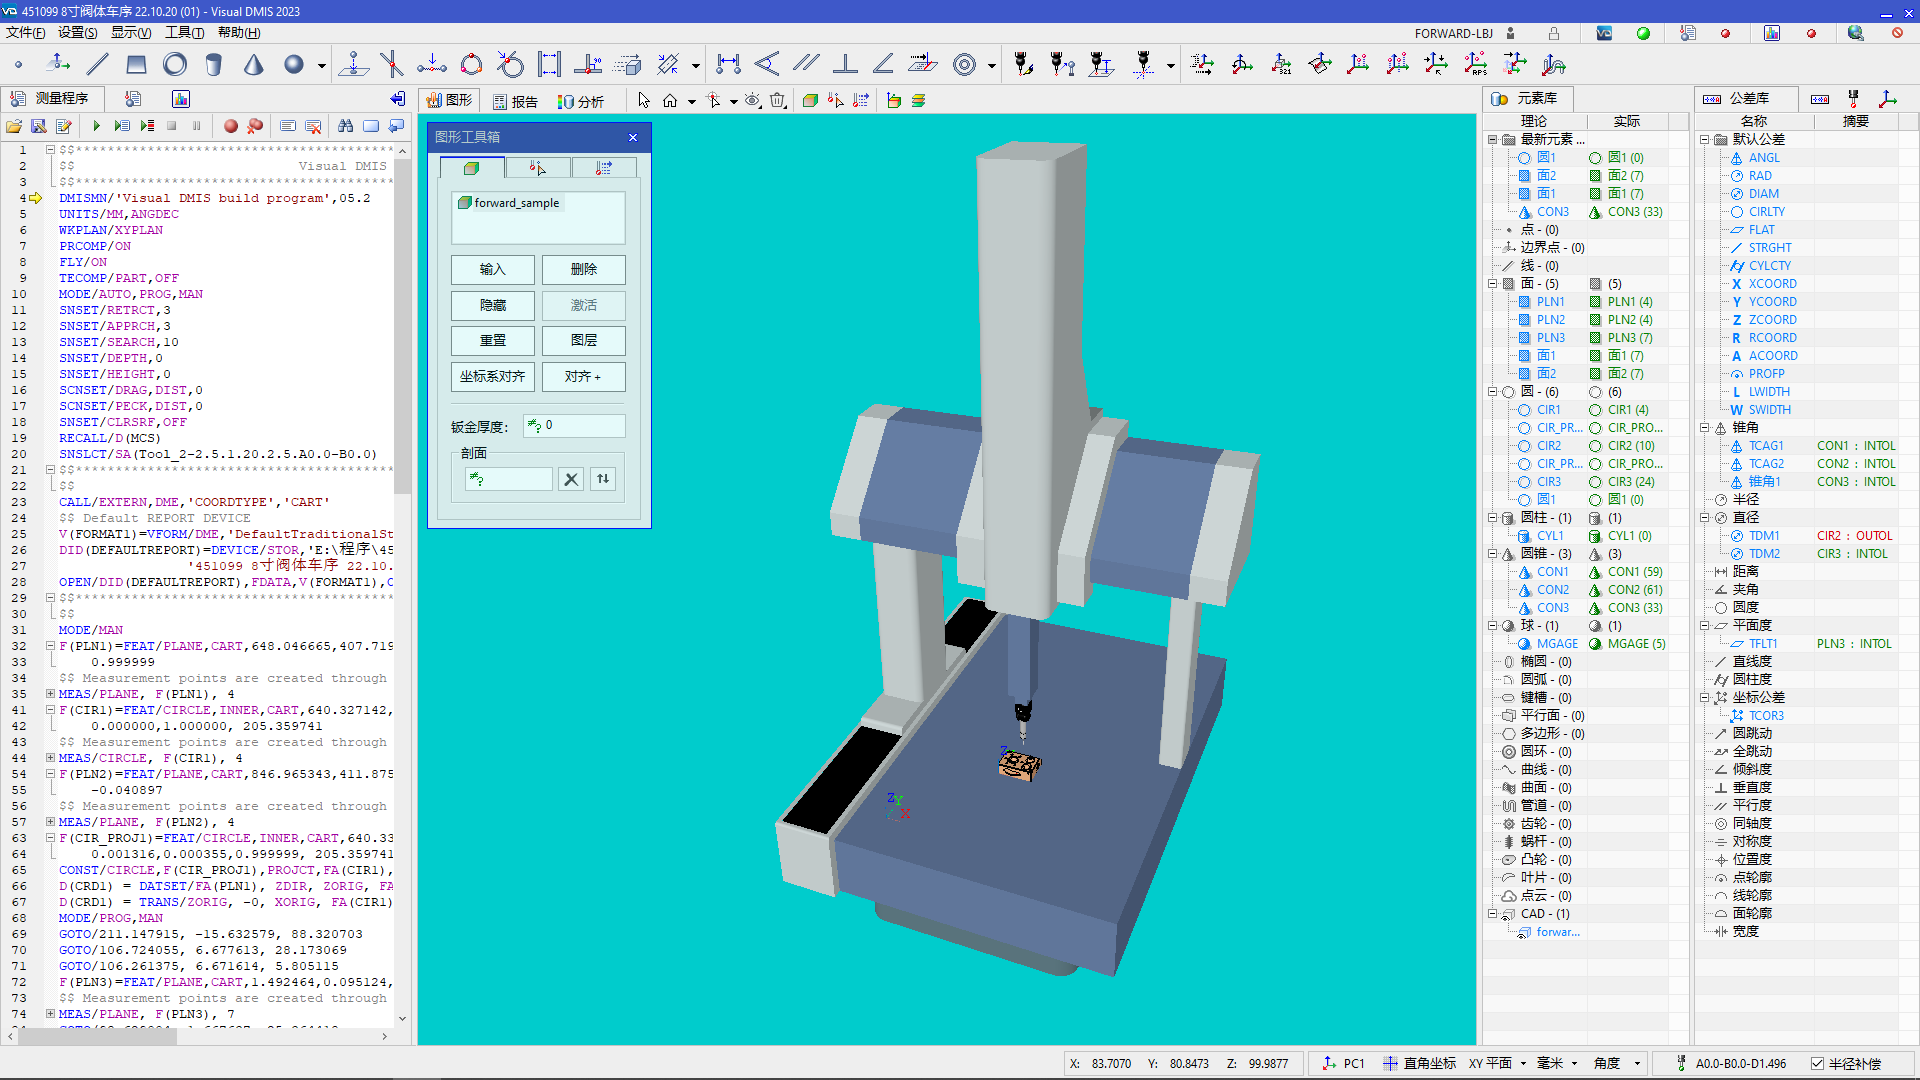Select the line feature tool
This screenshot has height=1080, width=1920.
97,65
